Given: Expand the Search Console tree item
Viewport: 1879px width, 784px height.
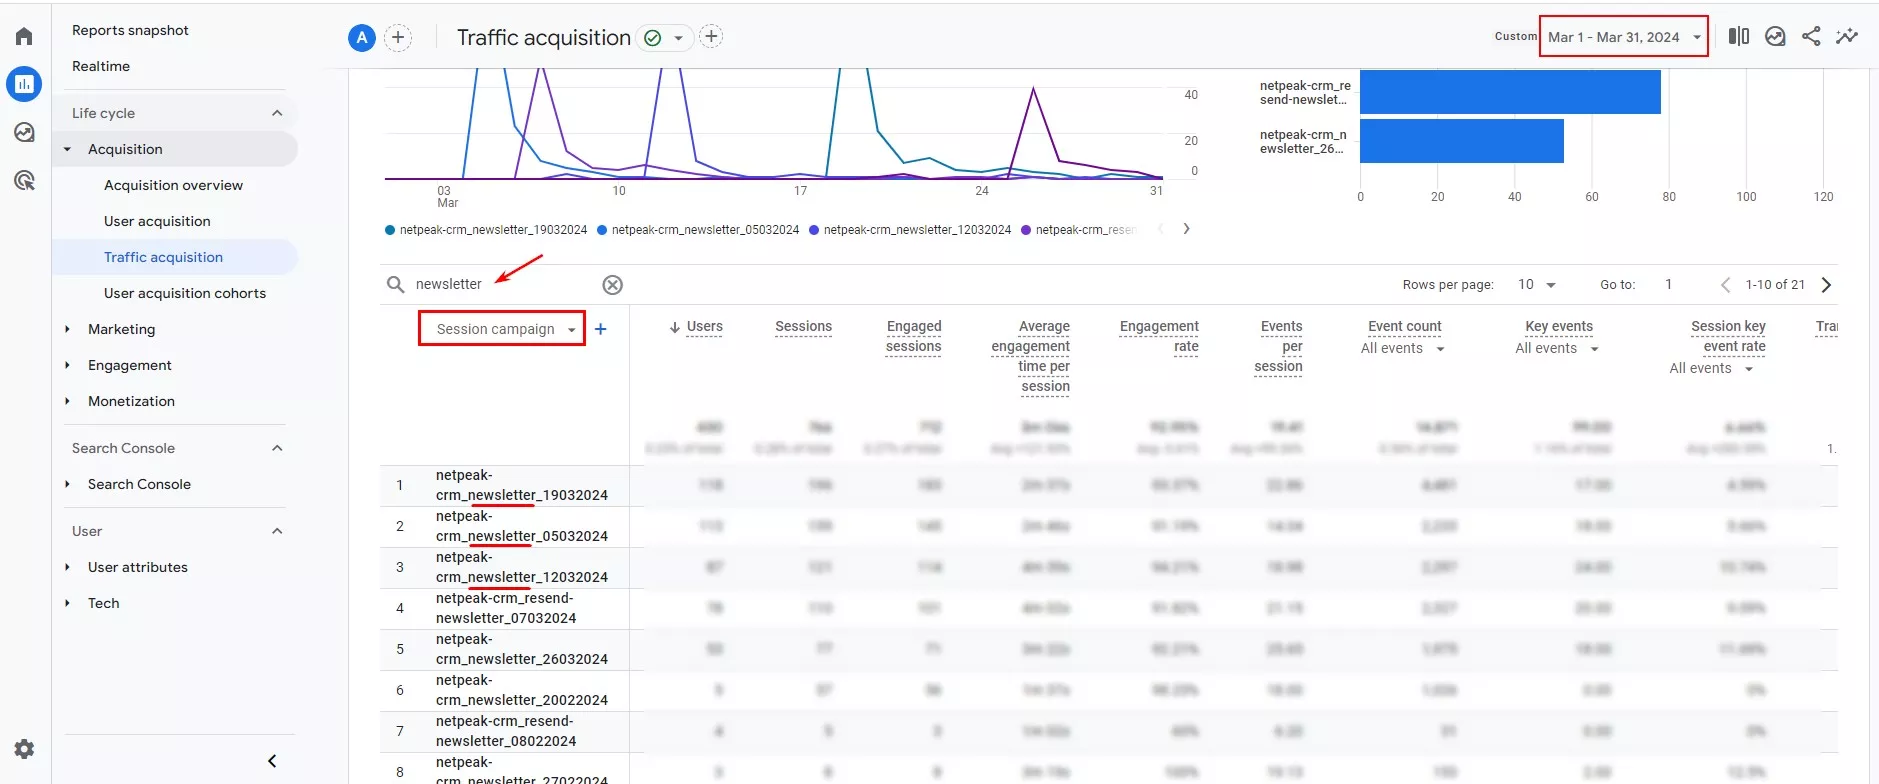Looking at the screenshot, I should point(139,484).
